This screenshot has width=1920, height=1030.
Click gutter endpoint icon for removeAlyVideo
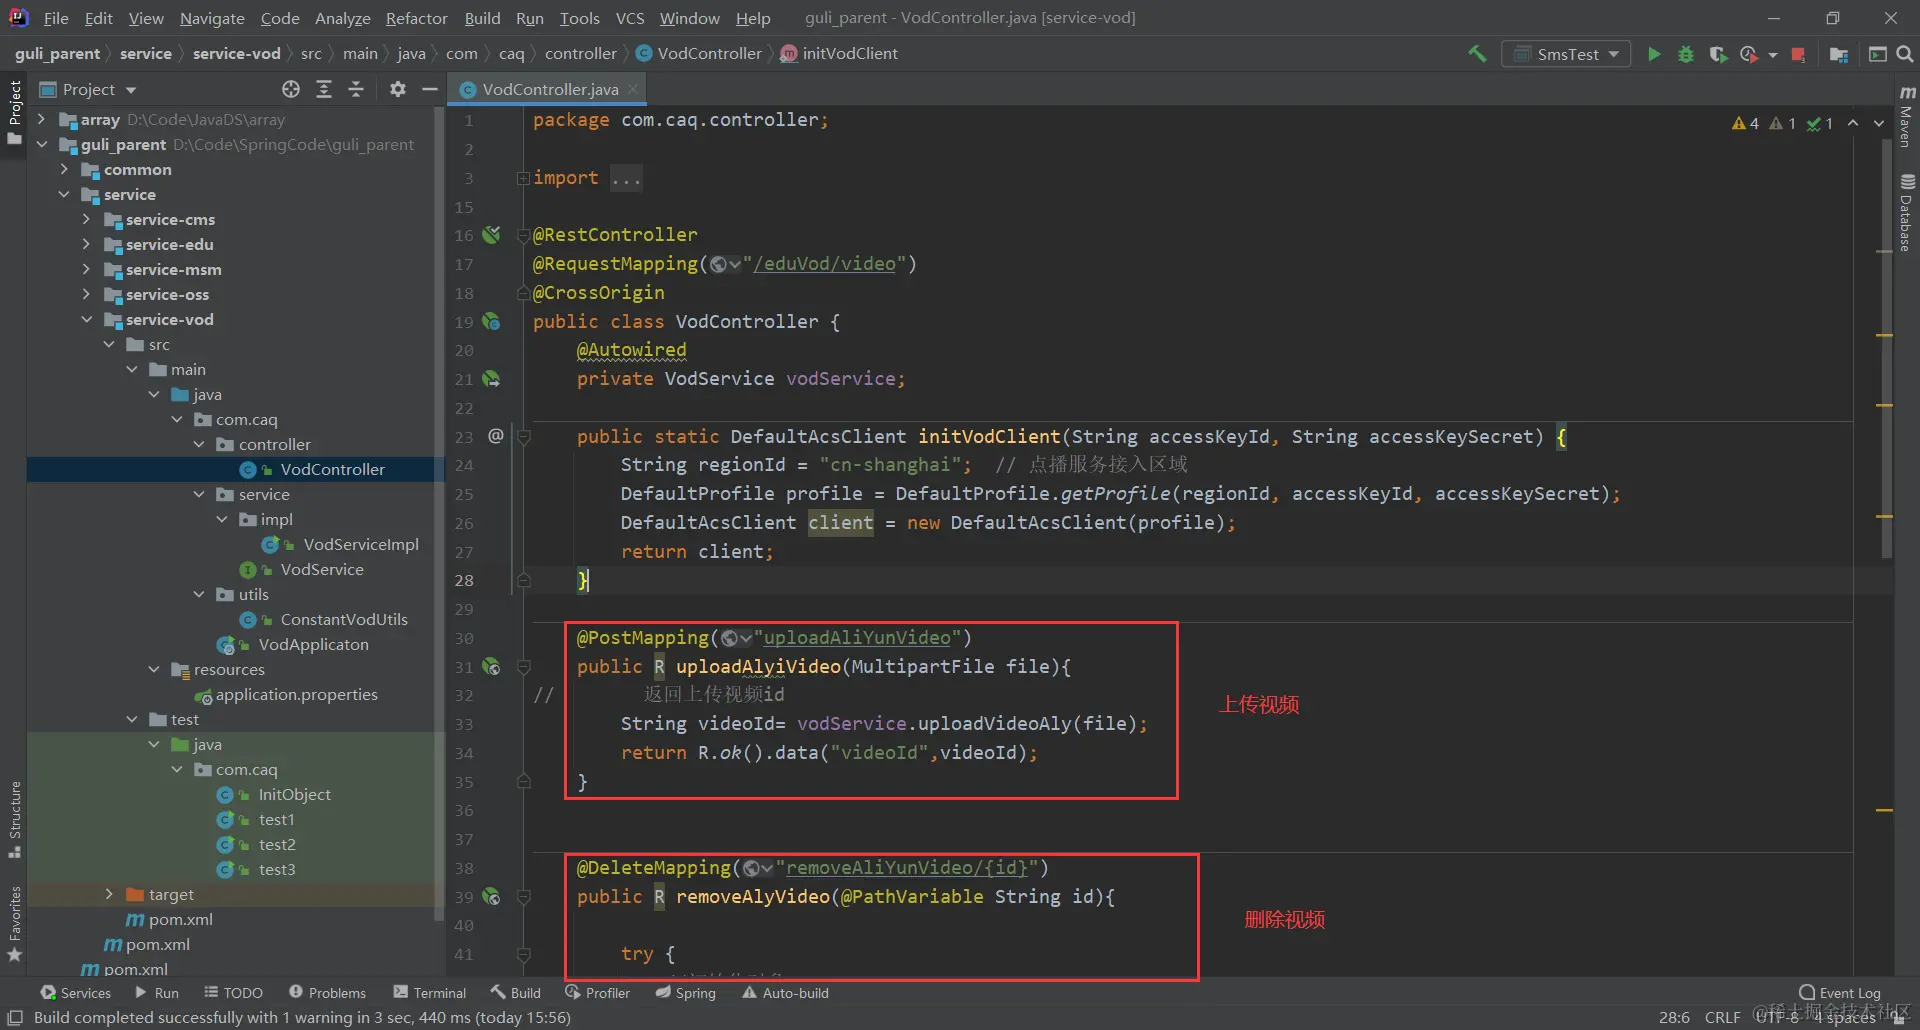point(491,896)
